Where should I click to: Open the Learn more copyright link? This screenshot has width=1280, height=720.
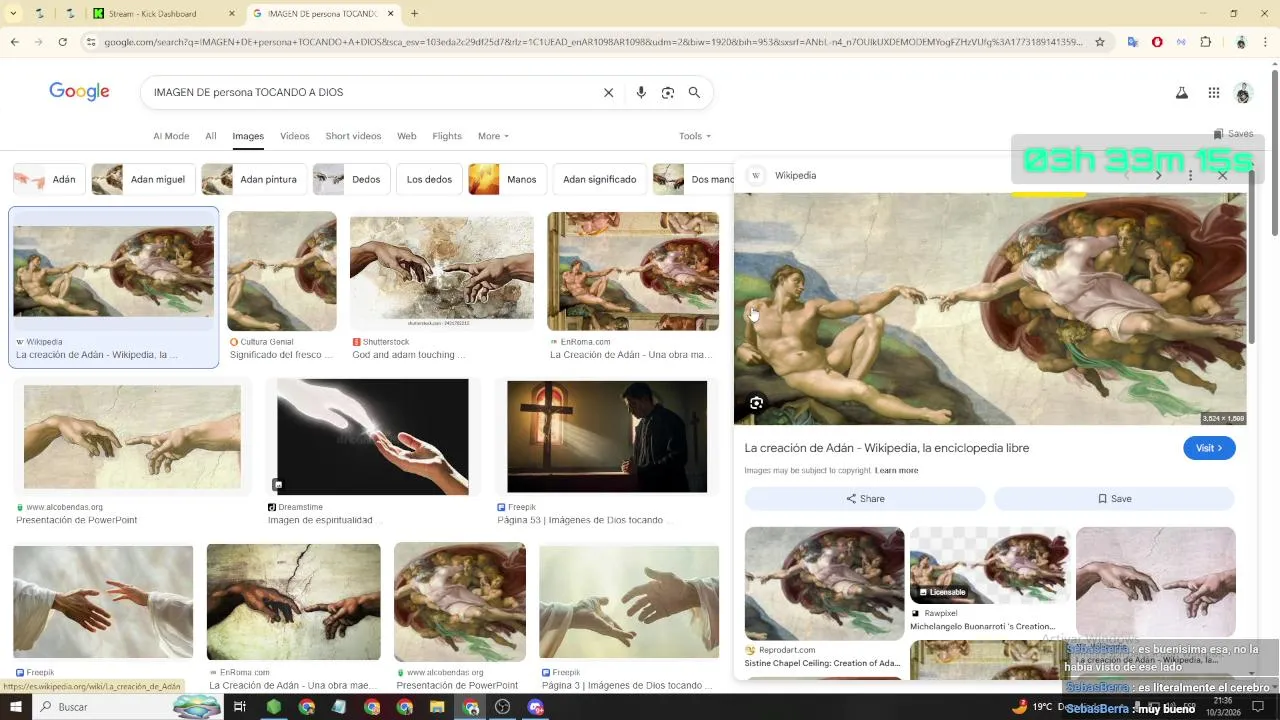point(896,470)
